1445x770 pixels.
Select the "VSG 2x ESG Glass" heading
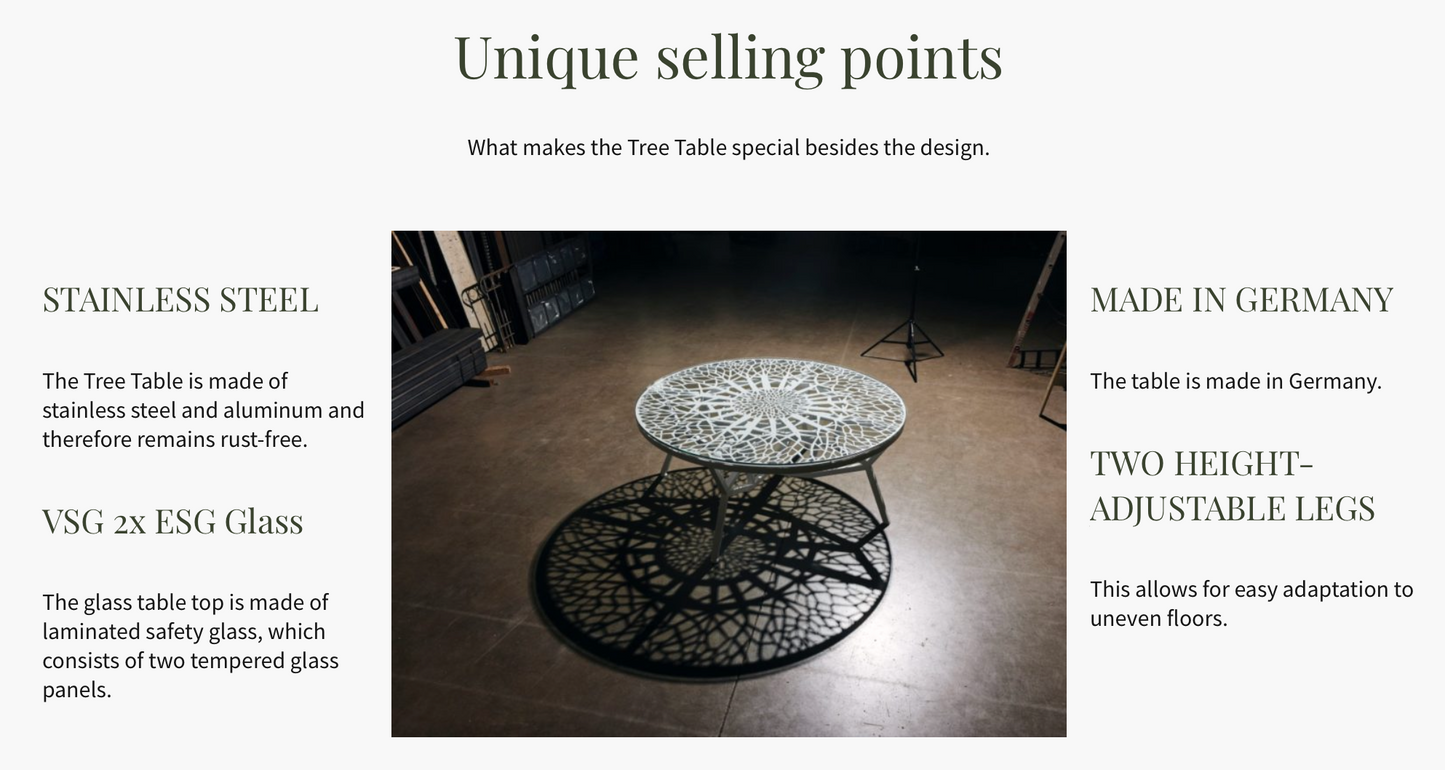click(x=172, y=521)
